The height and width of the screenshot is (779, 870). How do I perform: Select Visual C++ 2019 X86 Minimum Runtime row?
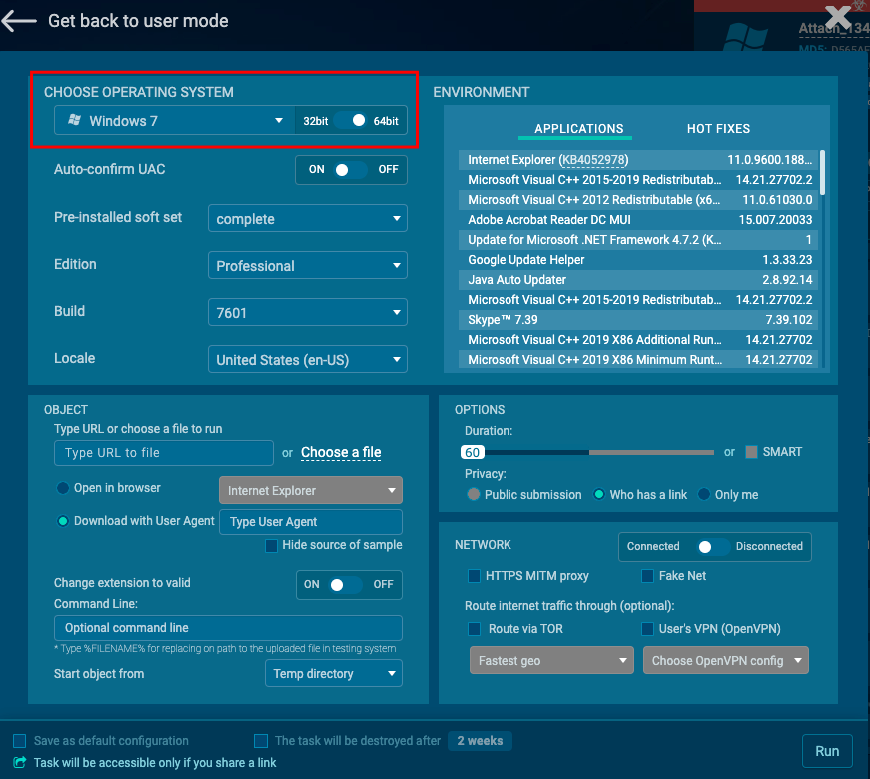(638, 360)
